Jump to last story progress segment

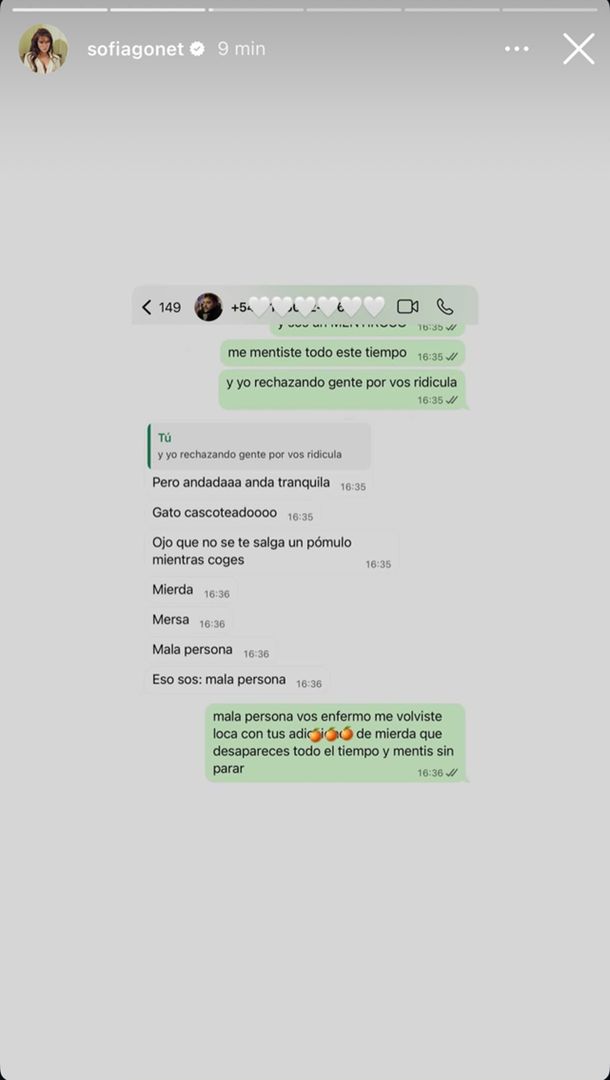pos(549,10)
